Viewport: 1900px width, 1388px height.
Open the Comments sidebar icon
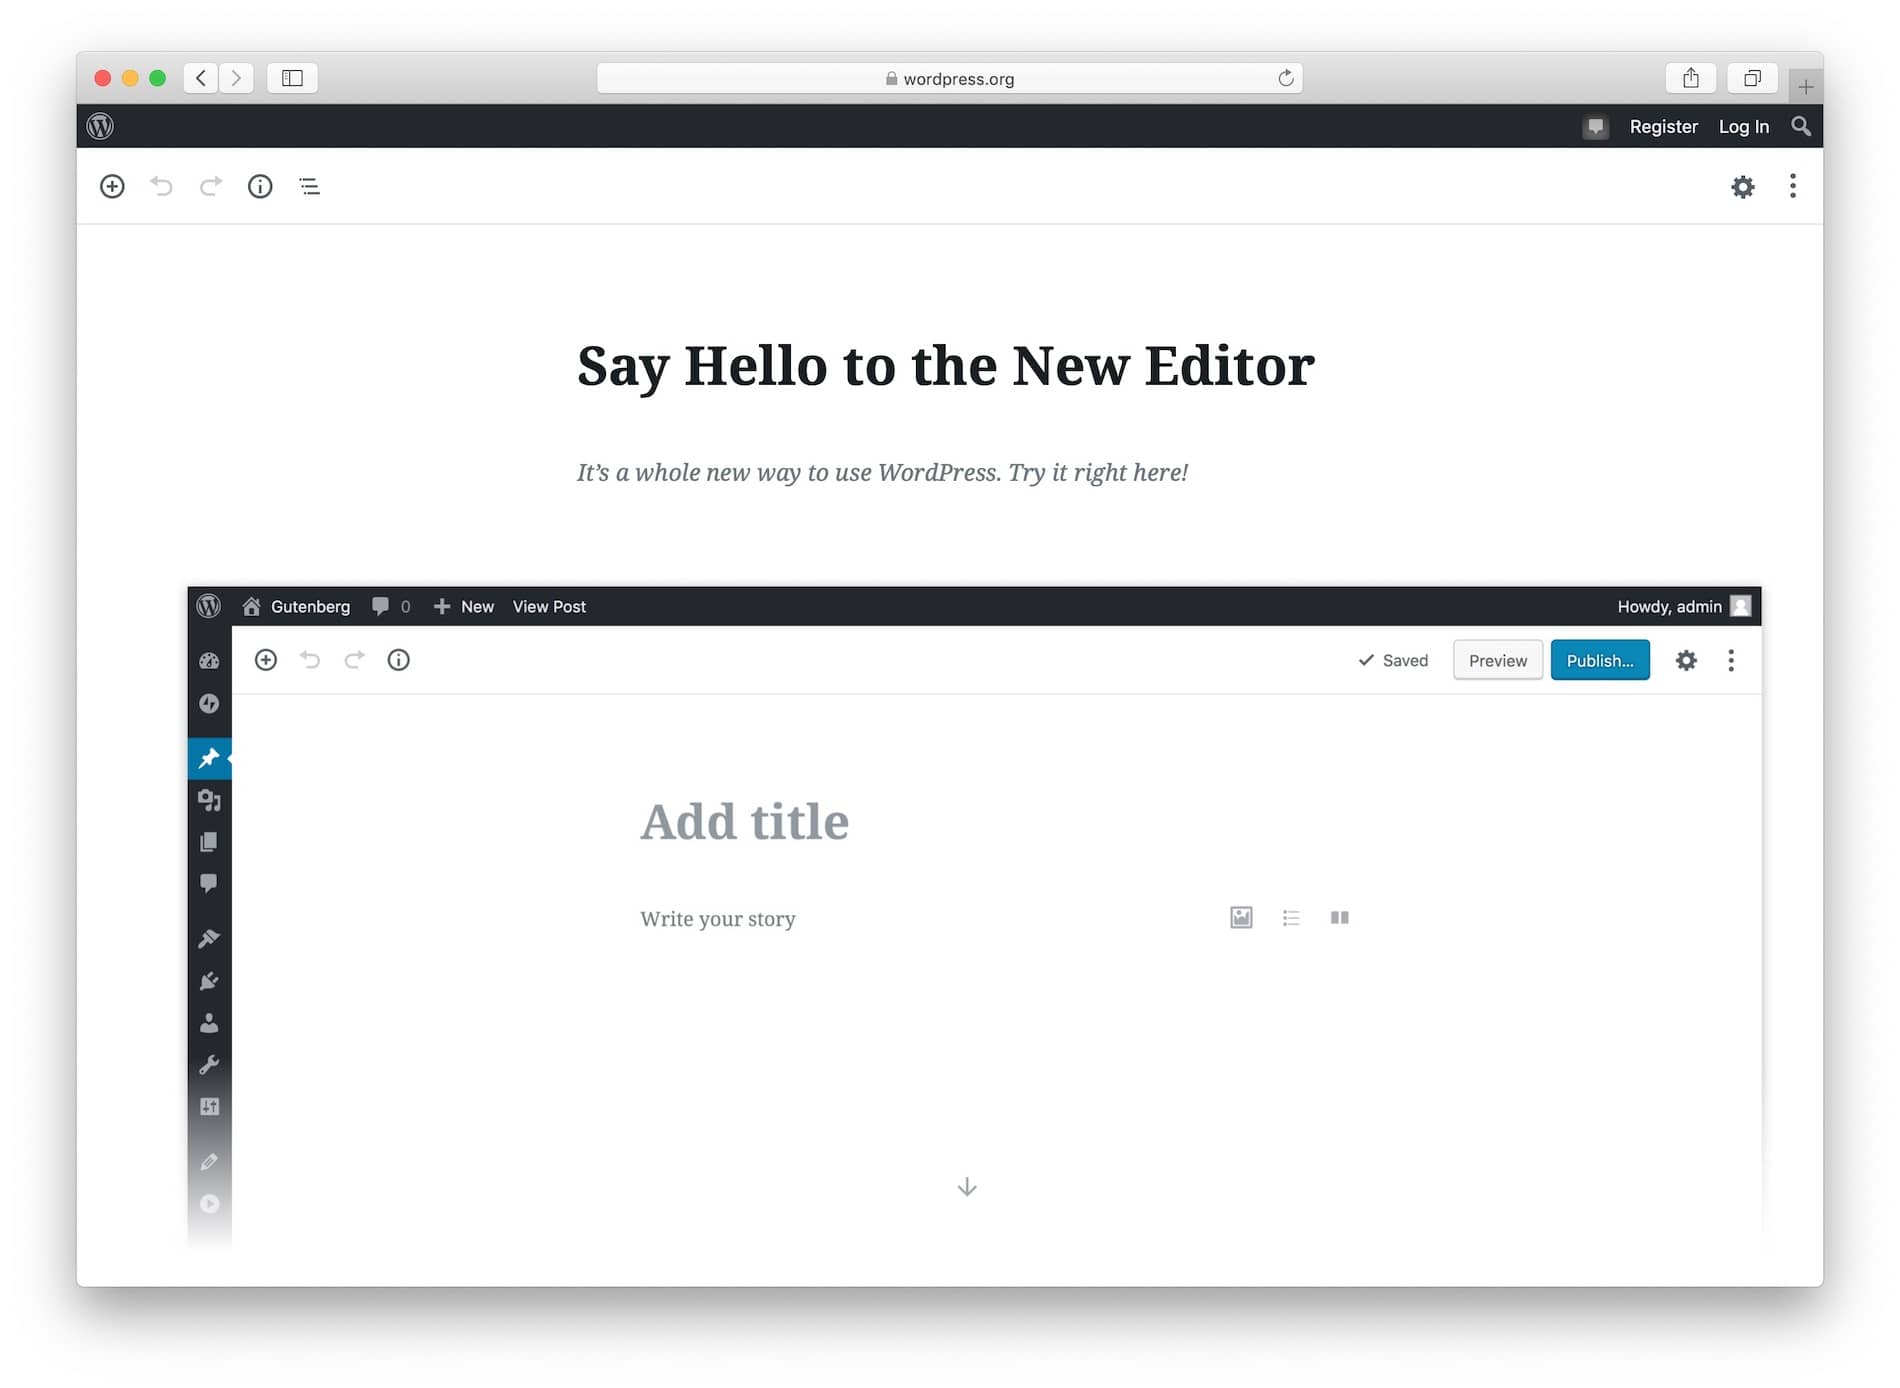point(209,883)
